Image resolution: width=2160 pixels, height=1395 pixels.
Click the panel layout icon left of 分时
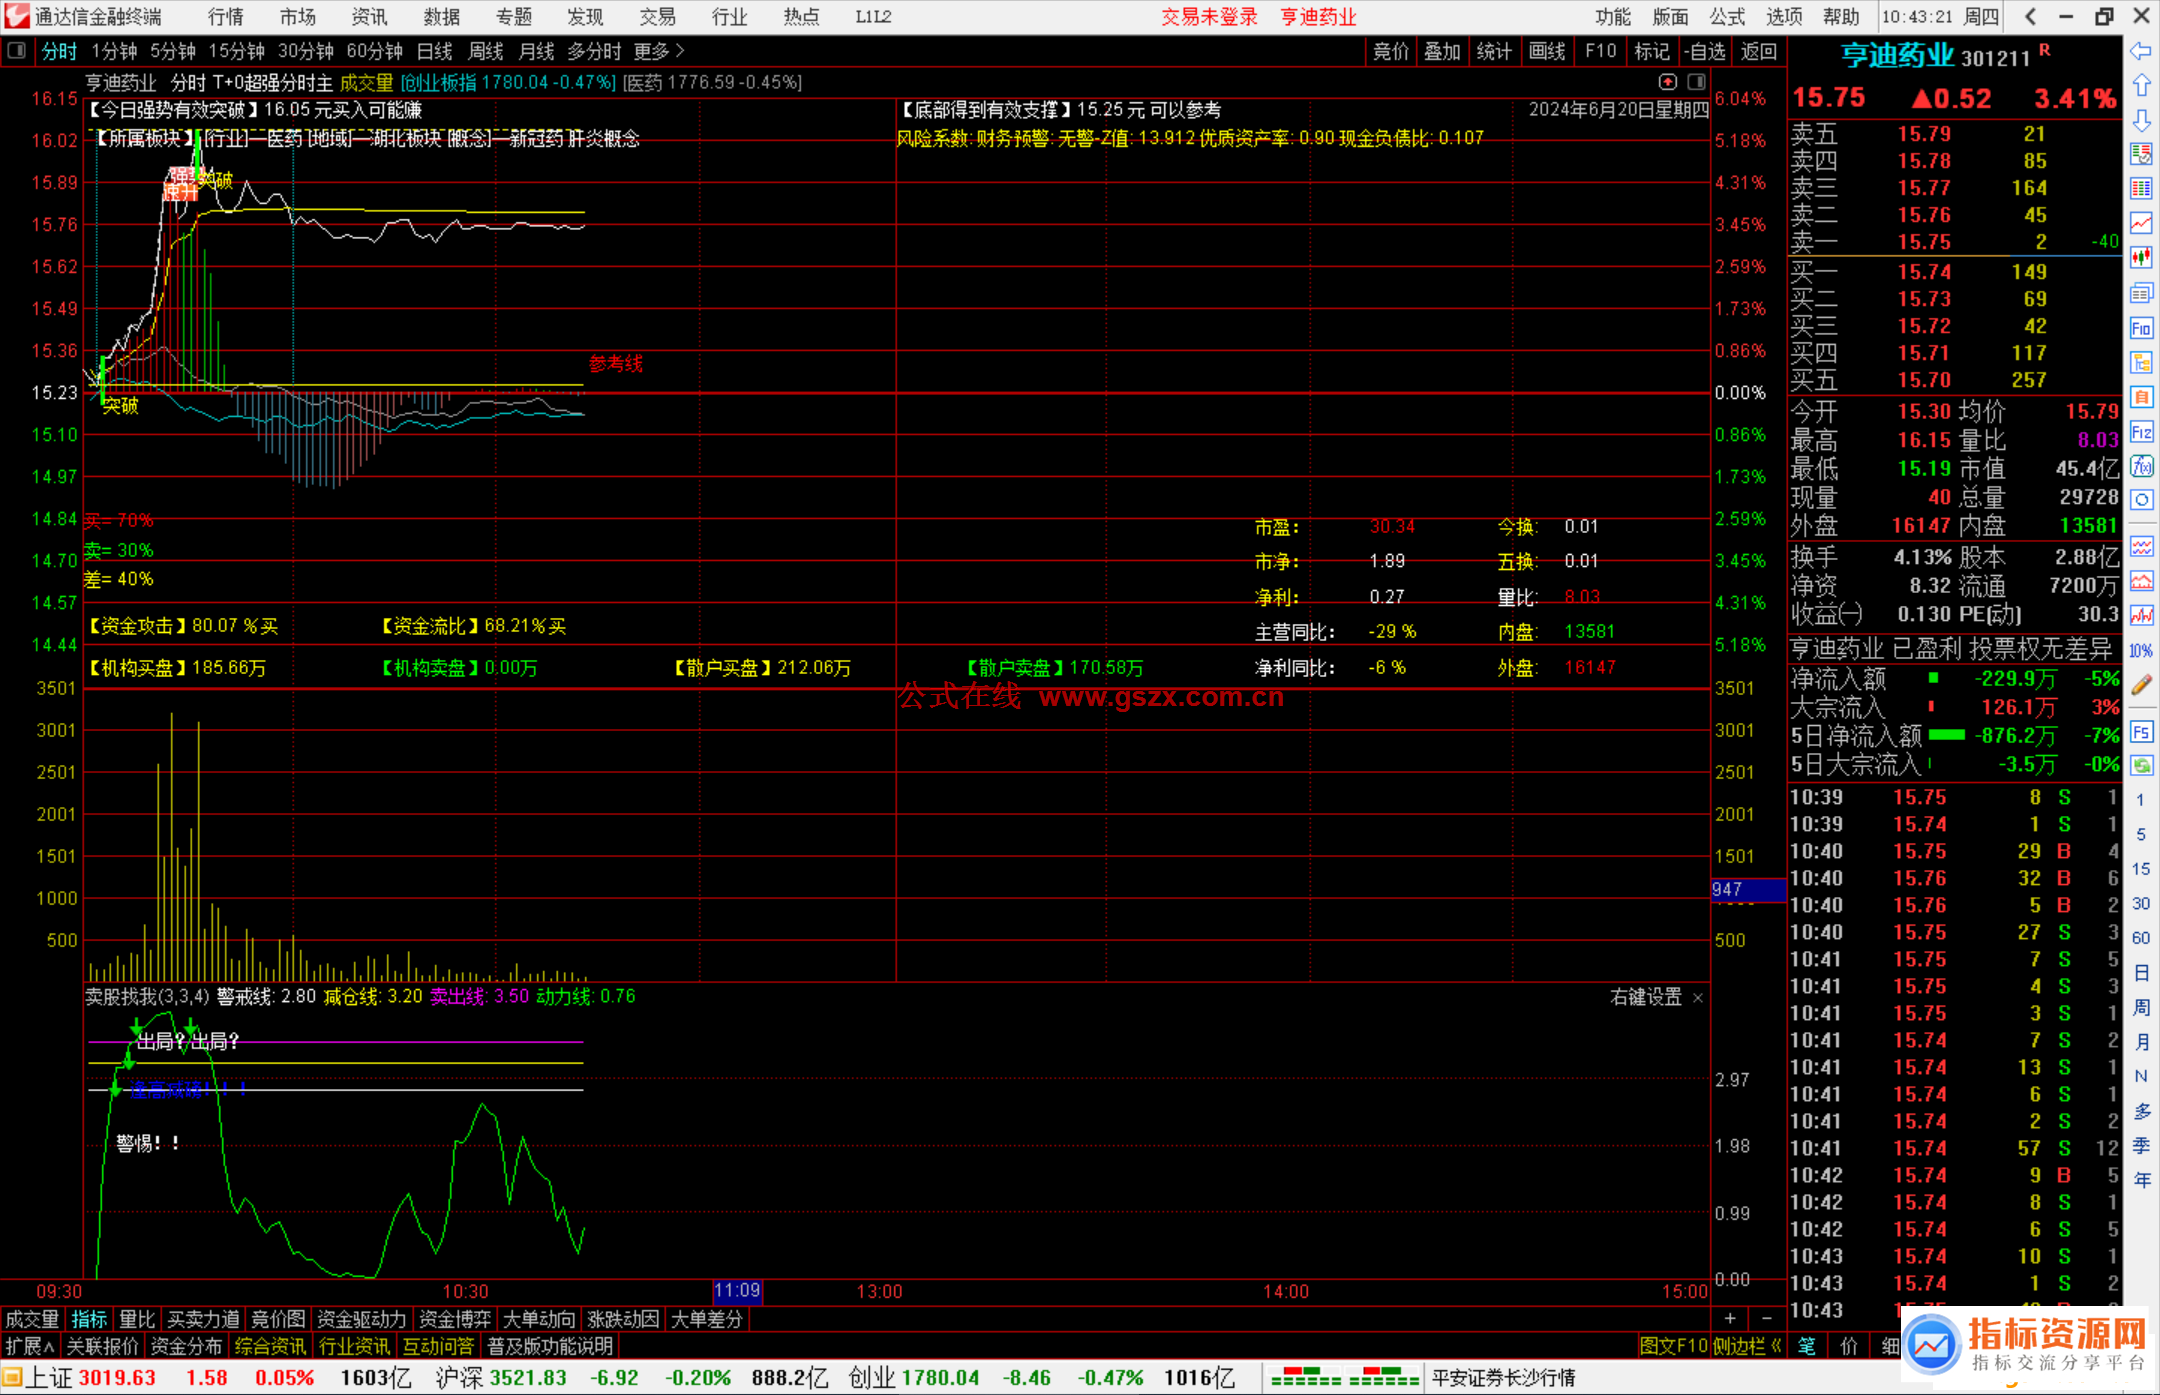click(17, 51)
